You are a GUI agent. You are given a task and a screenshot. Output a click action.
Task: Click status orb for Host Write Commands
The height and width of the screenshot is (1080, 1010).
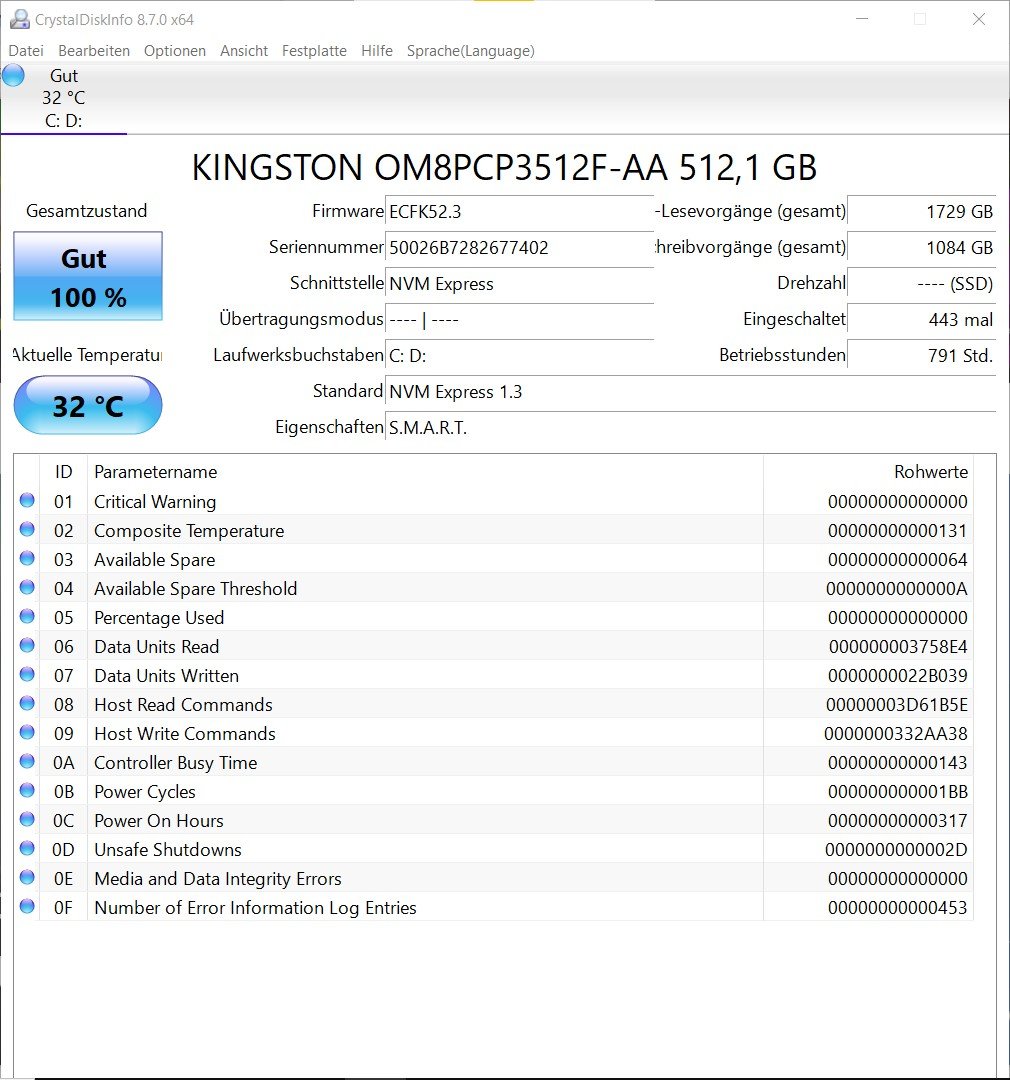coord(27,732)
